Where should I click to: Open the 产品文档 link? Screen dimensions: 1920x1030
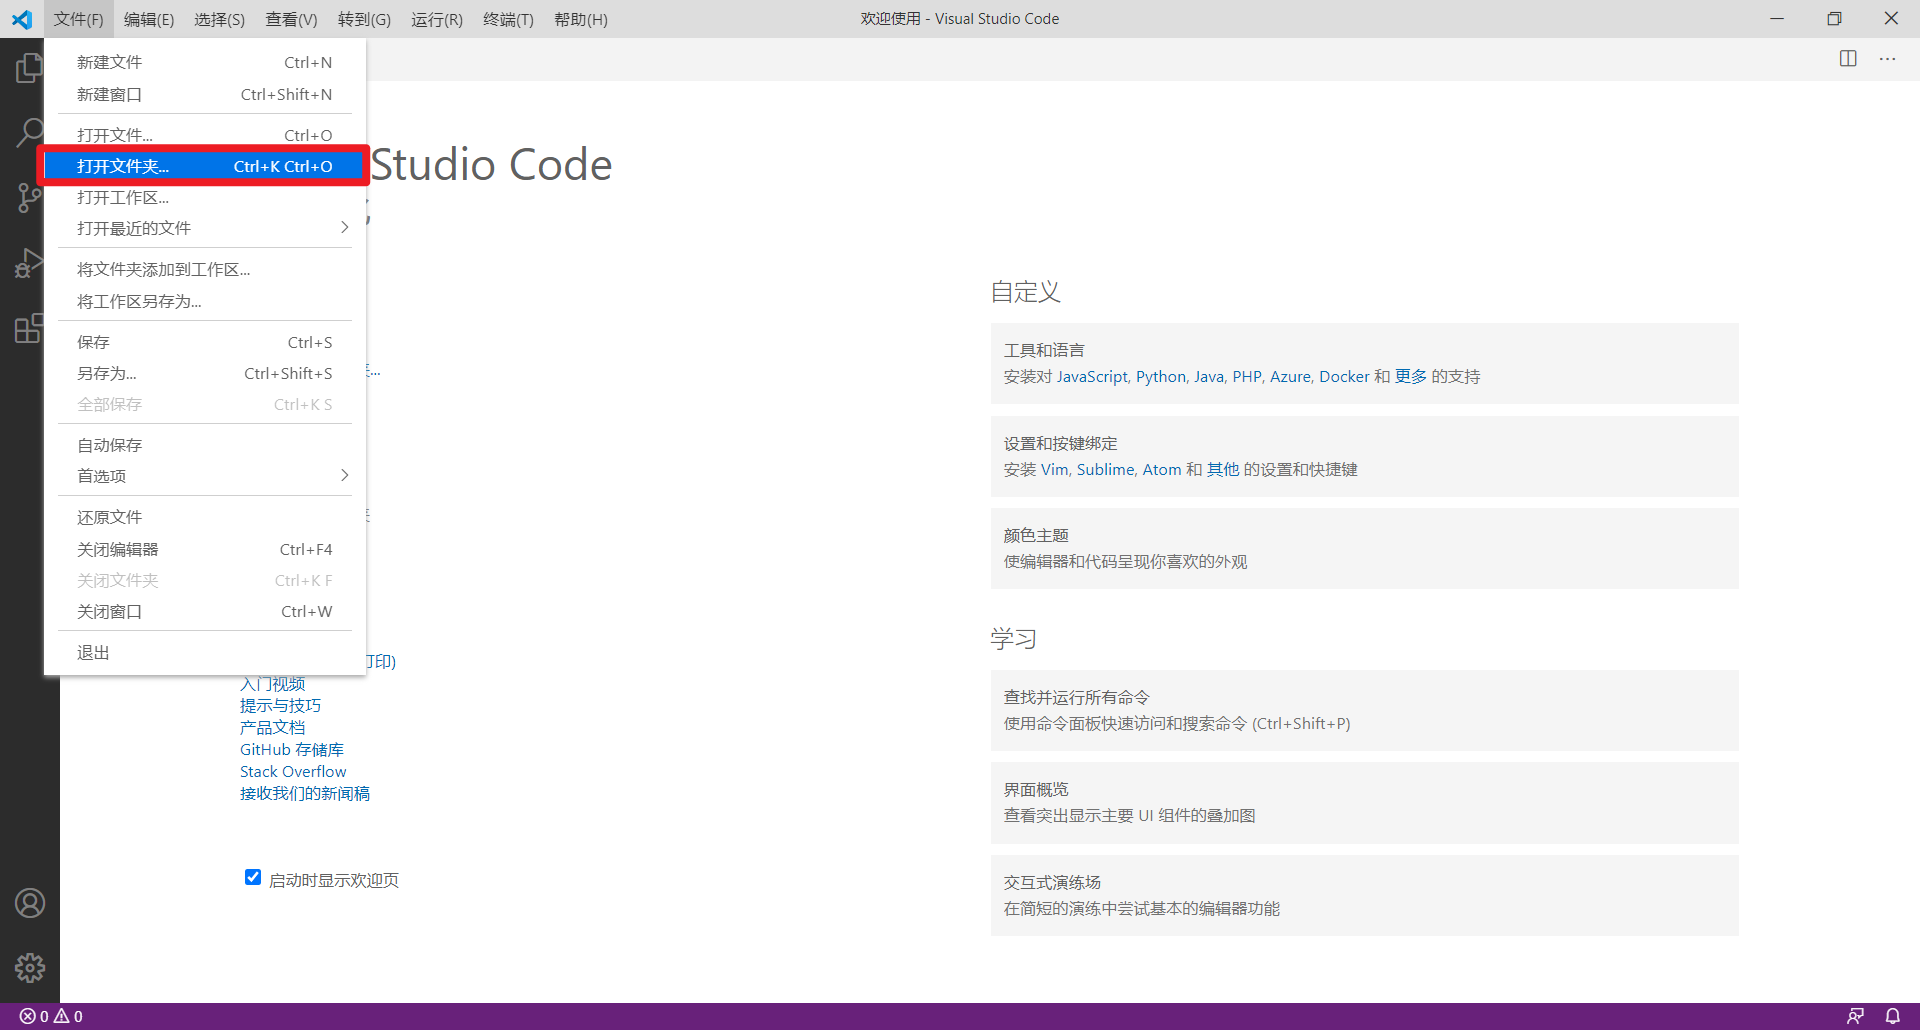point(272,728)
